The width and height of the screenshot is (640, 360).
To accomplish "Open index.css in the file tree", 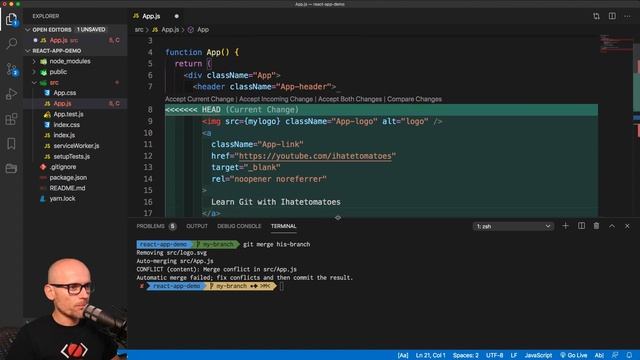I will coord(67,125).
